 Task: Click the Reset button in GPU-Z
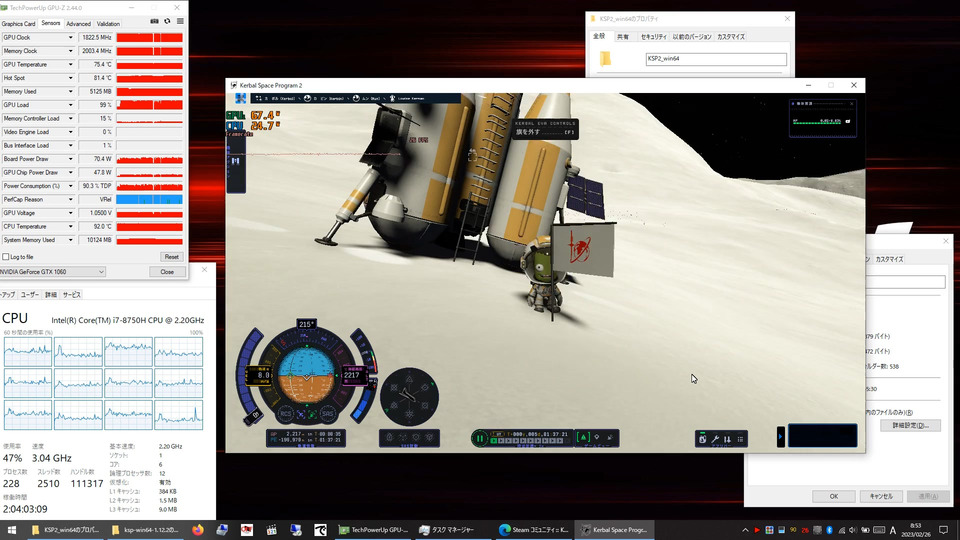coord(171,257)
